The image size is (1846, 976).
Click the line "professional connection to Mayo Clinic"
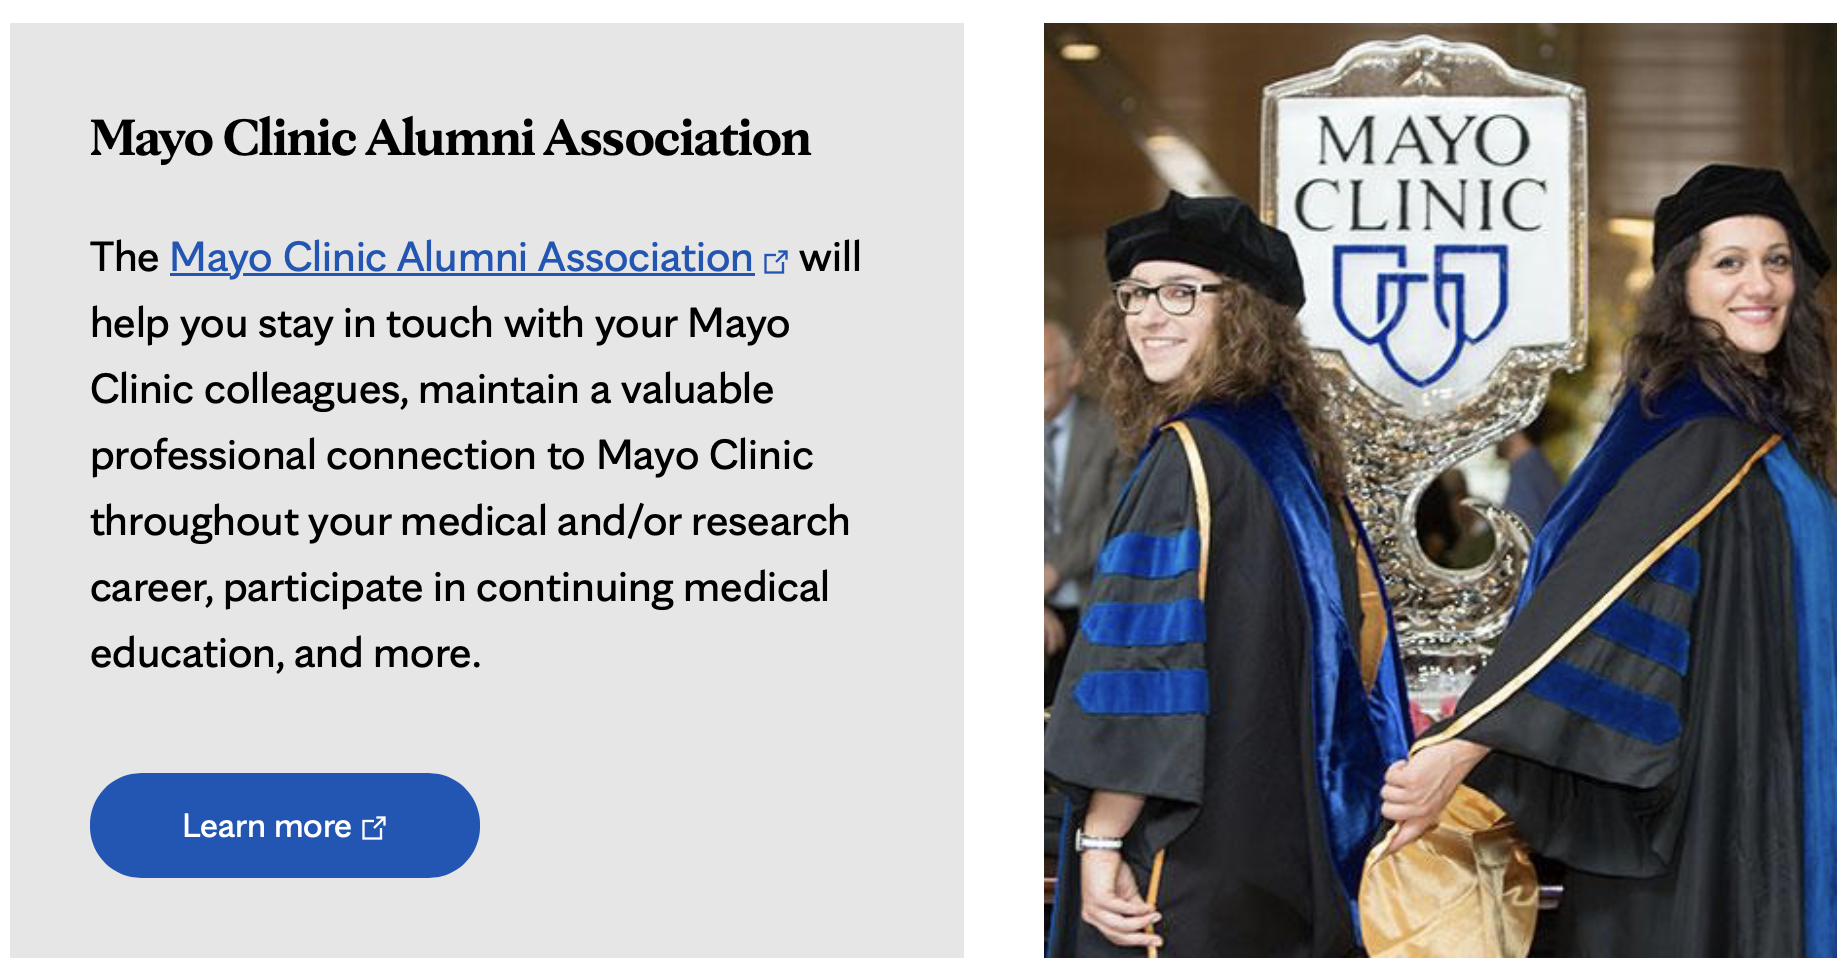(x=452, y=456)
